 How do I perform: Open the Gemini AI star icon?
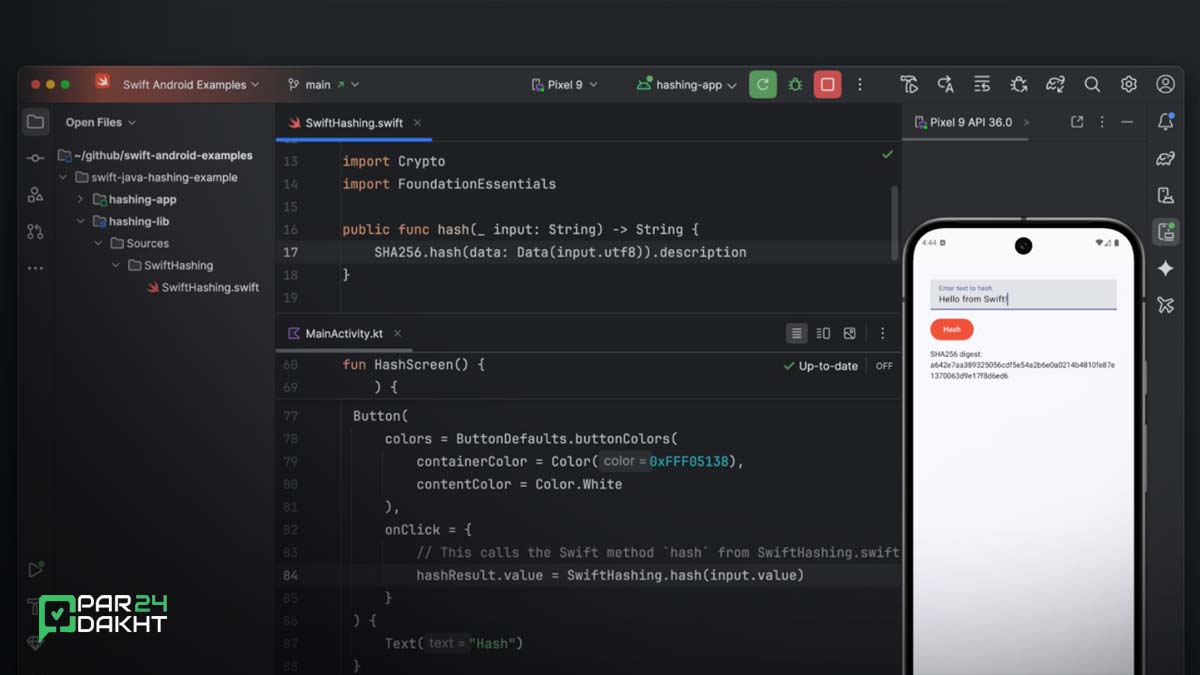click(x=1166, y=267)
